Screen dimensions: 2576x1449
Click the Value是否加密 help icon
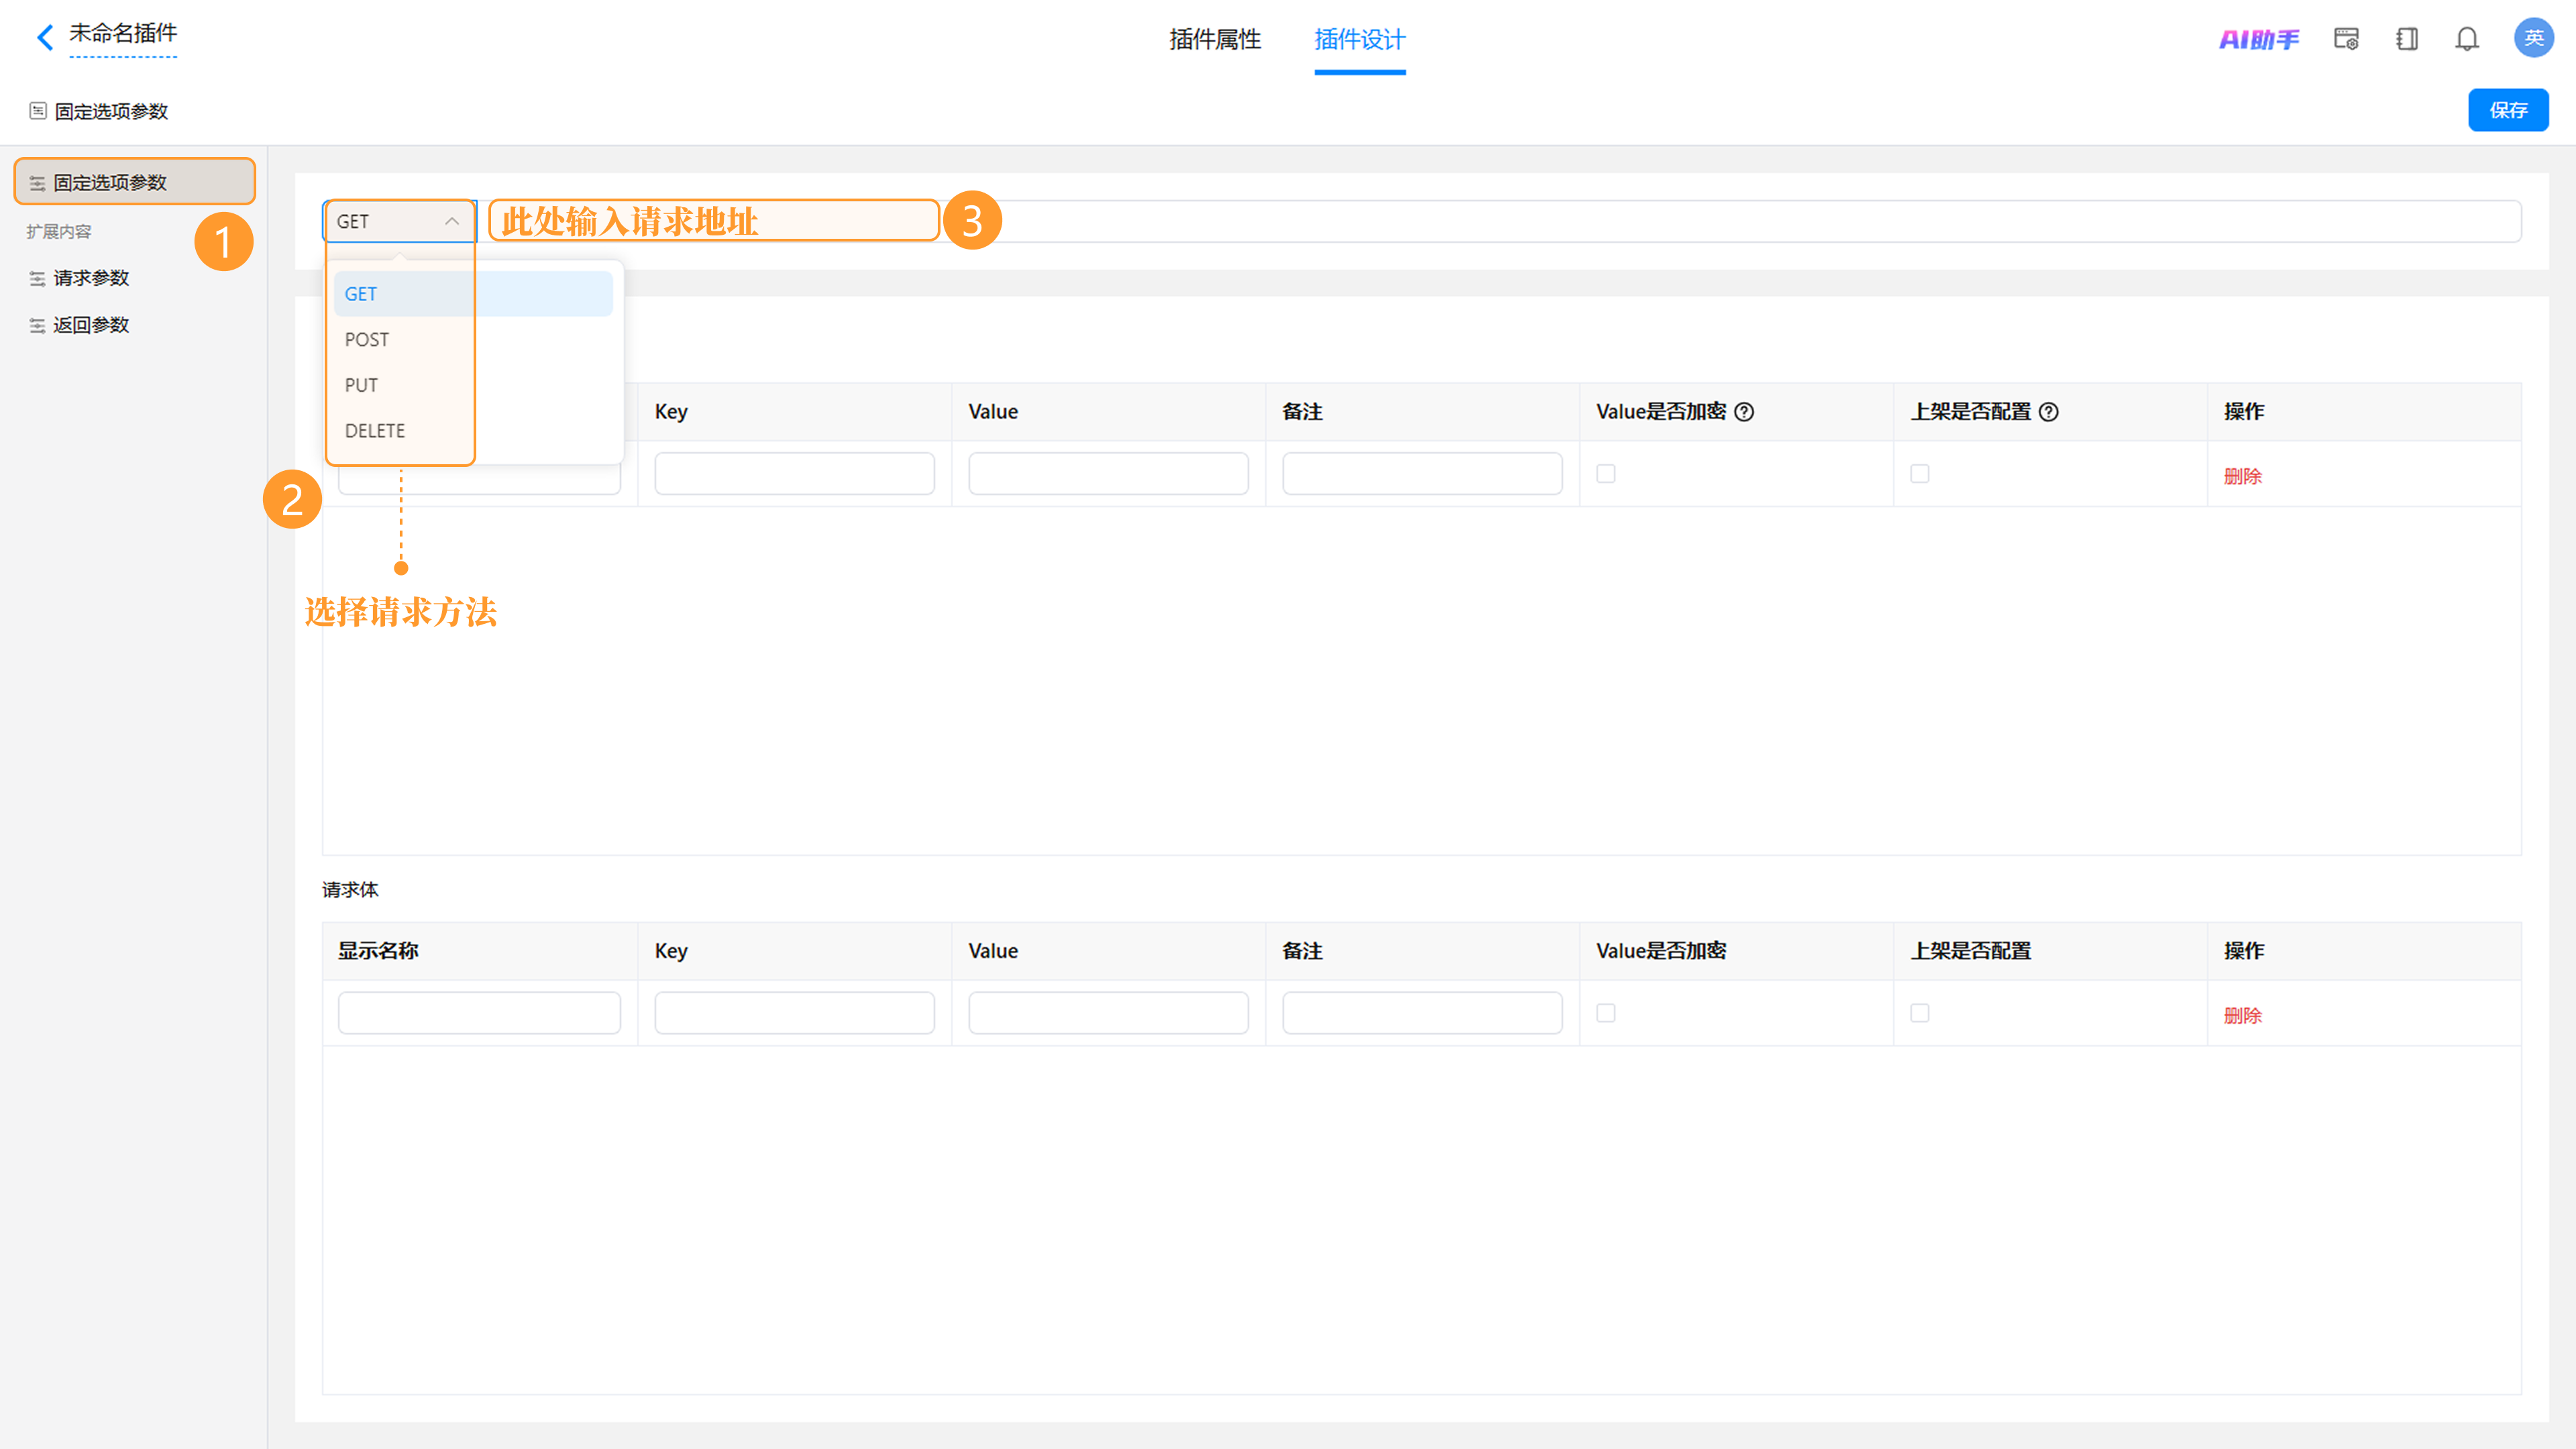(1744, 412)
